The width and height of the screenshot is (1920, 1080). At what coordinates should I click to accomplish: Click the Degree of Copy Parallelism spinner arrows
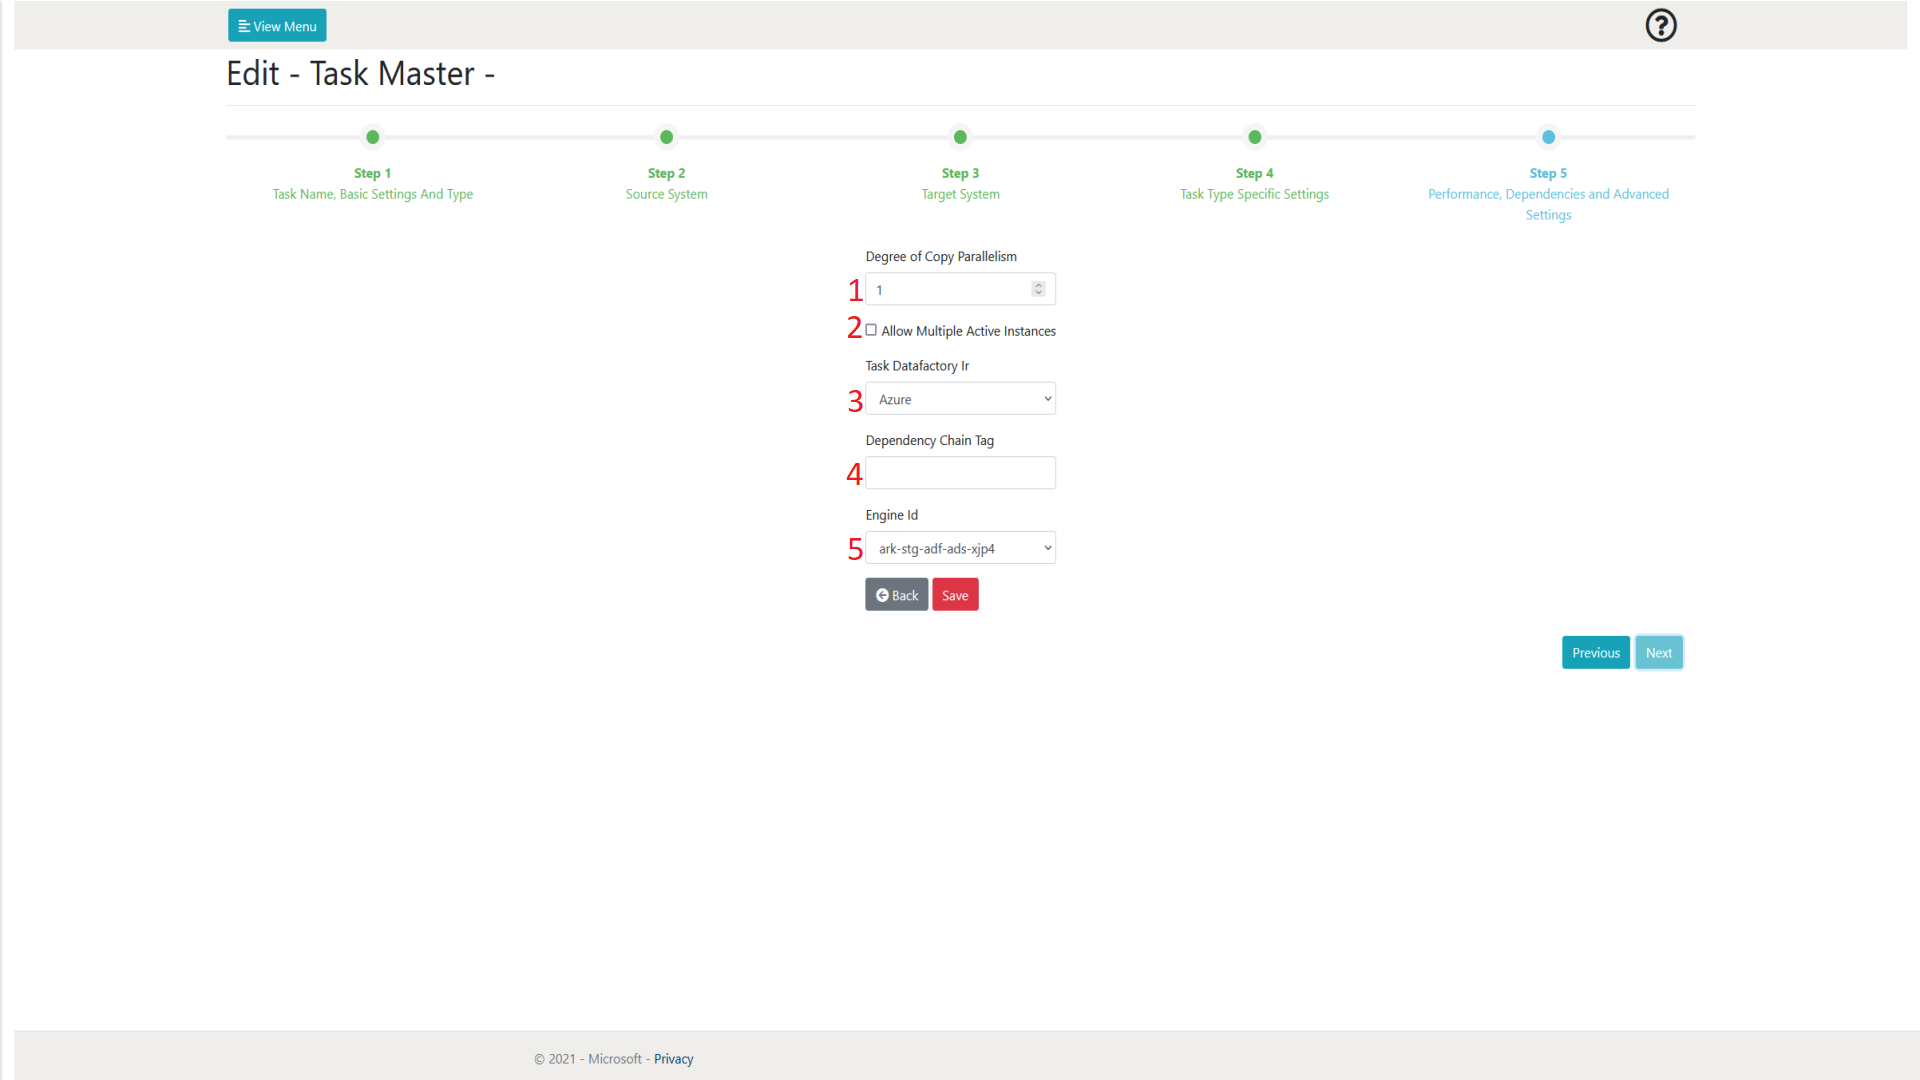[x=1038, y=289]
